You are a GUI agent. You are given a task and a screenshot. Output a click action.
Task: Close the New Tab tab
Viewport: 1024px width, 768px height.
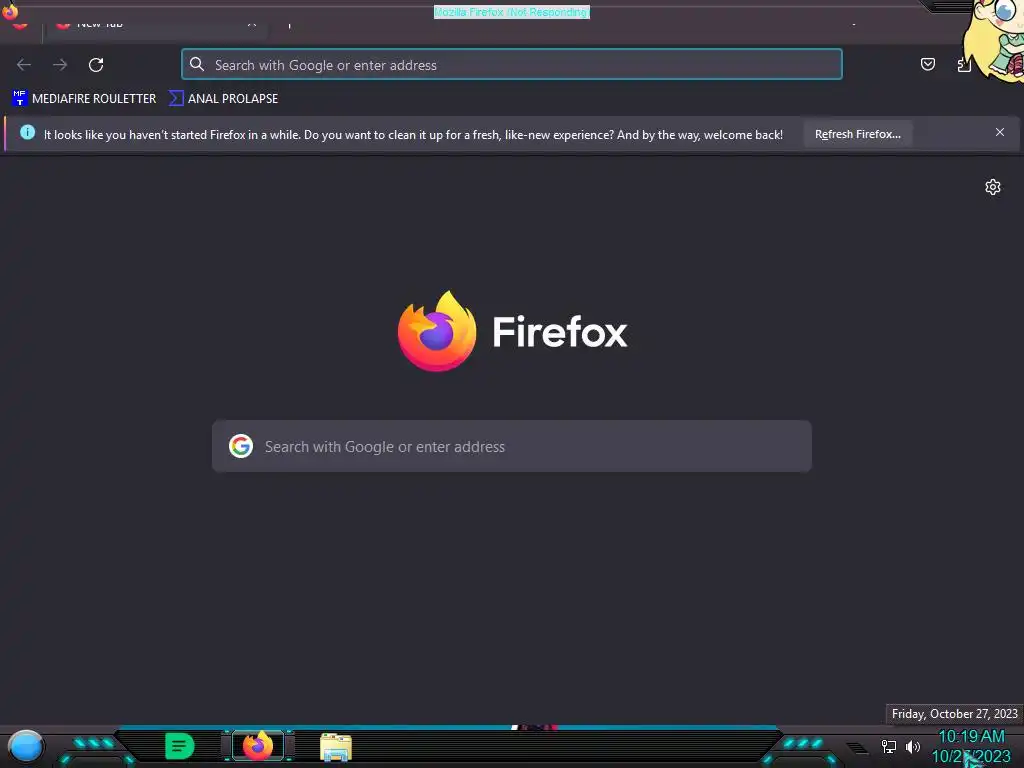tap(251, 25)
